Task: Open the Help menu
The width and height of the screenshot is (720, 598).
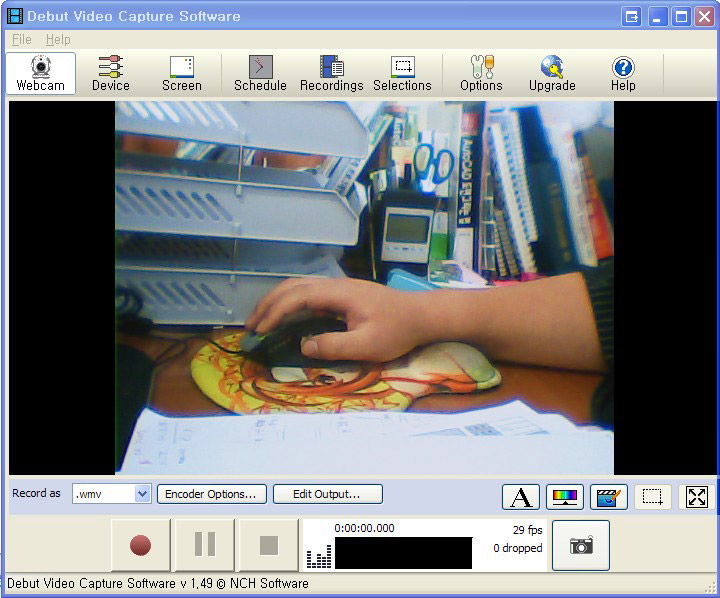Action: pyautogui.click(x=58, y=40)
